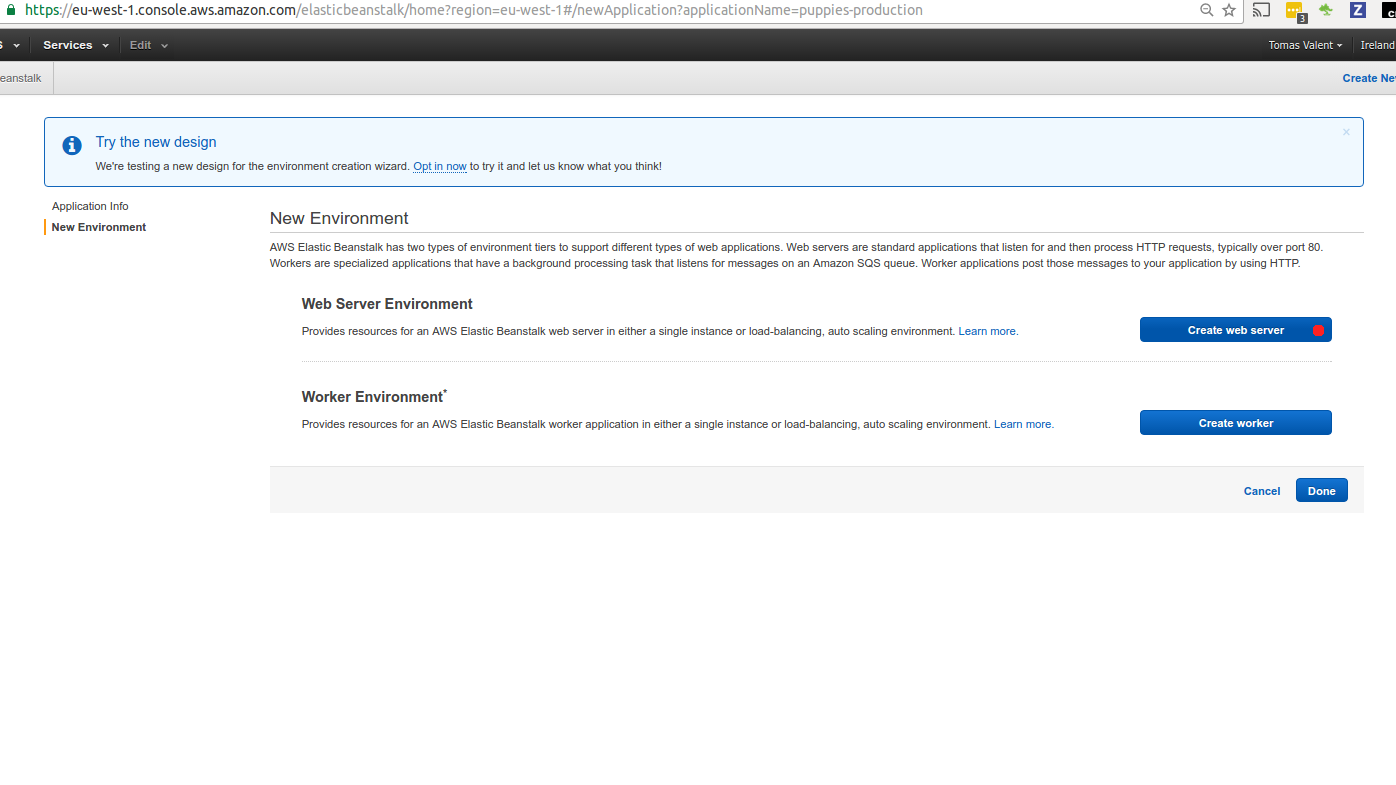Expand the Tomas Valent account menu
Viewport: 1396px width, 785px height.
(1305, 45)
